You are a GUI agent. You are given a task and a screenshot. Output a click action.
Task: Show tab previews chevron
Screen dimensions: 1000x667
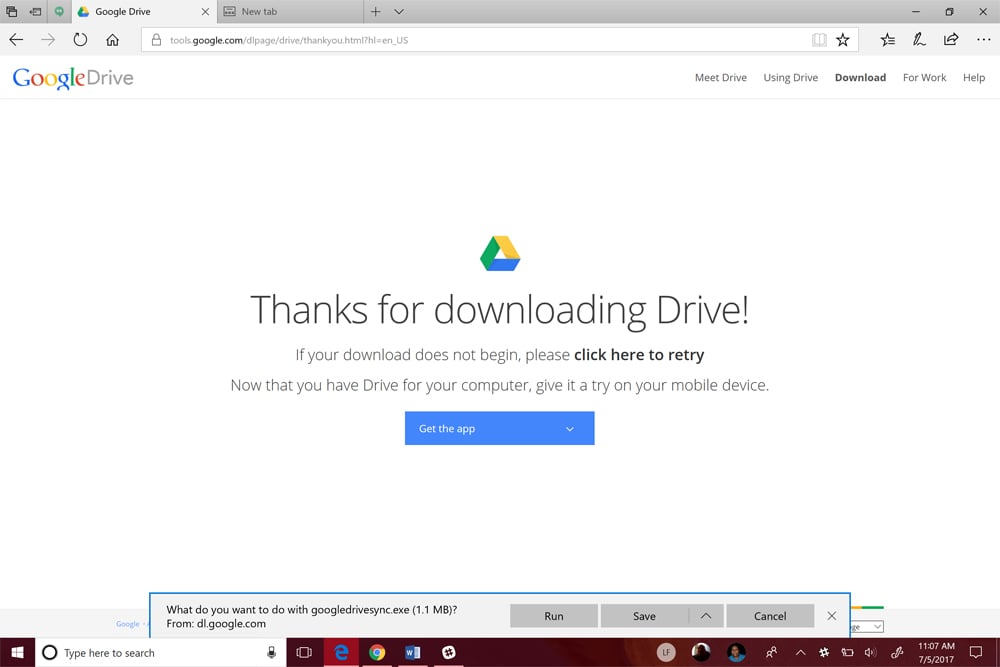[399, 11]
